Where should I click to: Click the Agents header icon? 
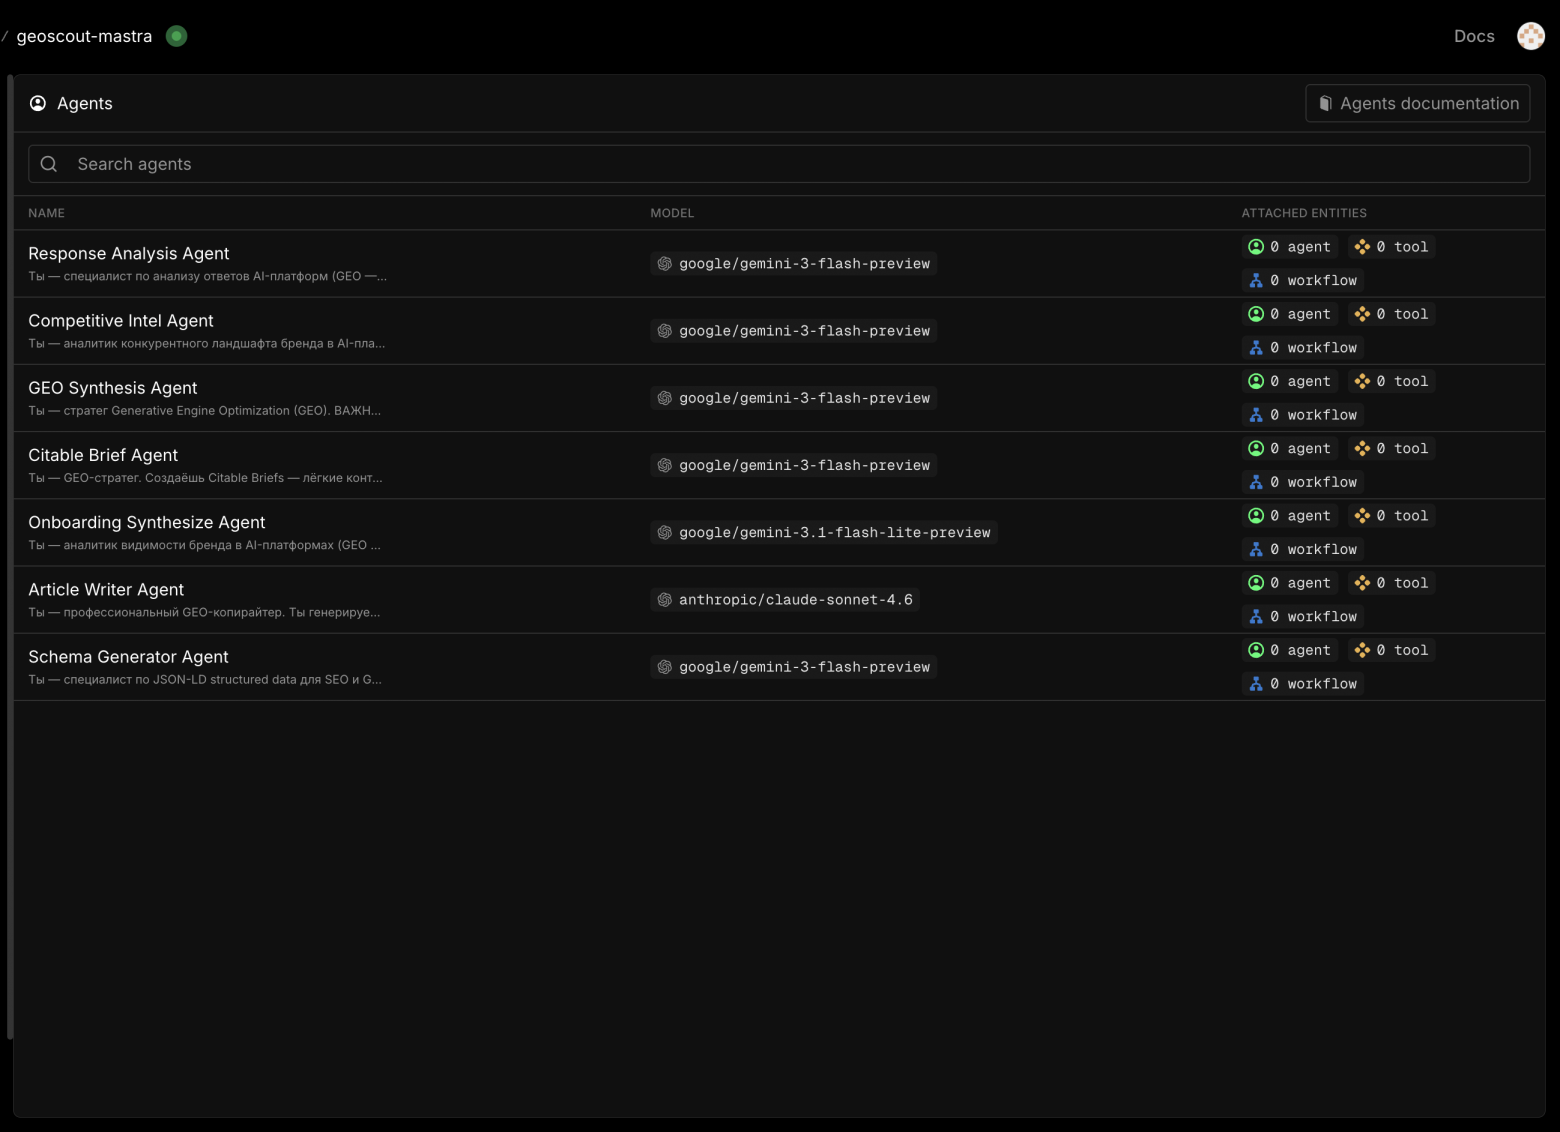click(38, 104)
